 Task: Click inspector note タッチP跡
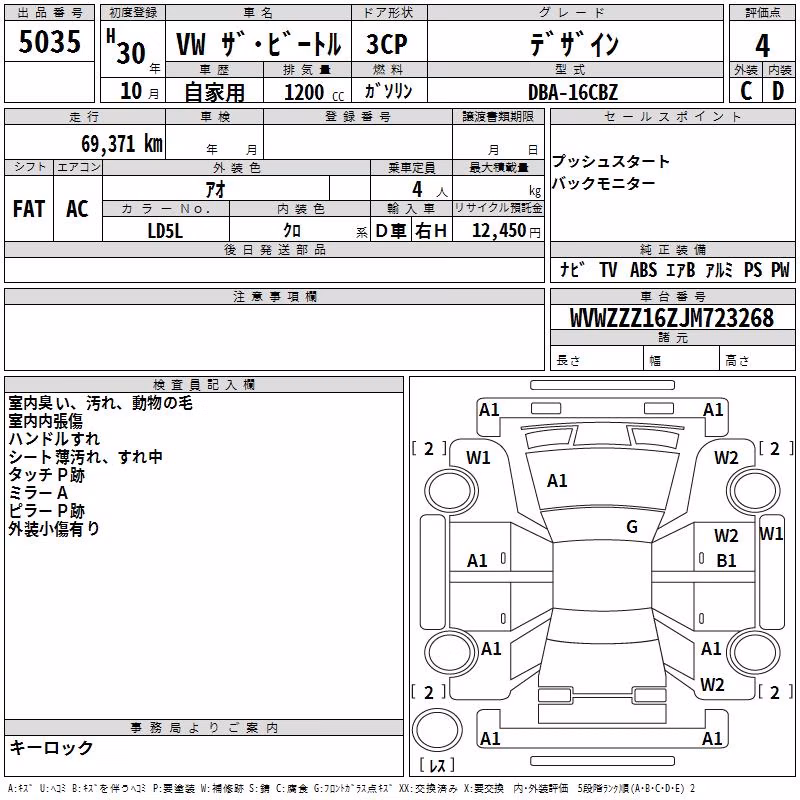[46, 475]
